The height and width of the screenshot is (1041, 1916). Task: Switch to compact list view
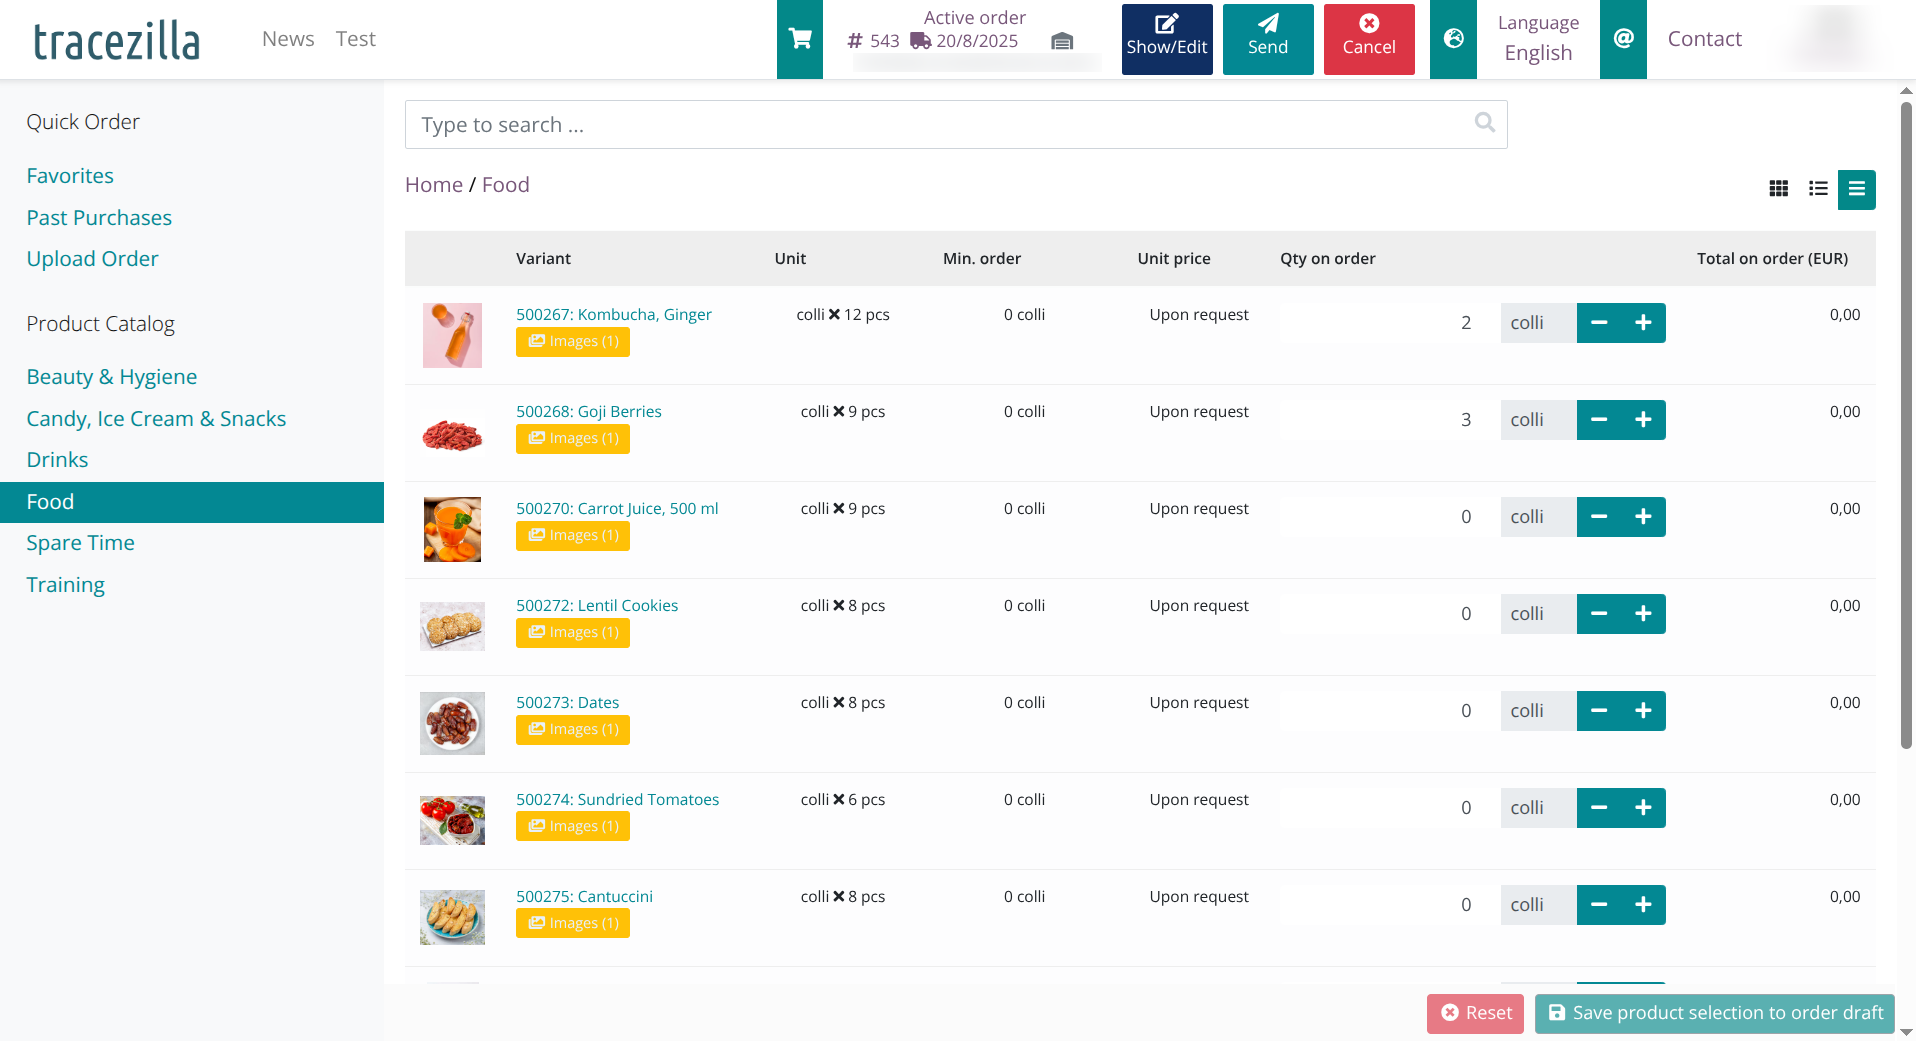click(x=1818, y=189)
